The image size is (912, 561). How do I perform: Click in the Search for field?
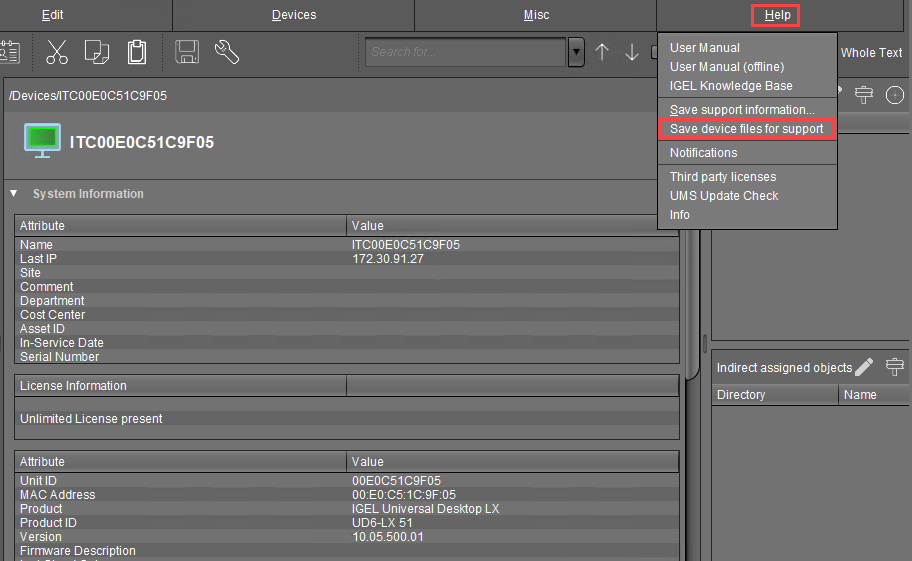click(x=465, y=53)
